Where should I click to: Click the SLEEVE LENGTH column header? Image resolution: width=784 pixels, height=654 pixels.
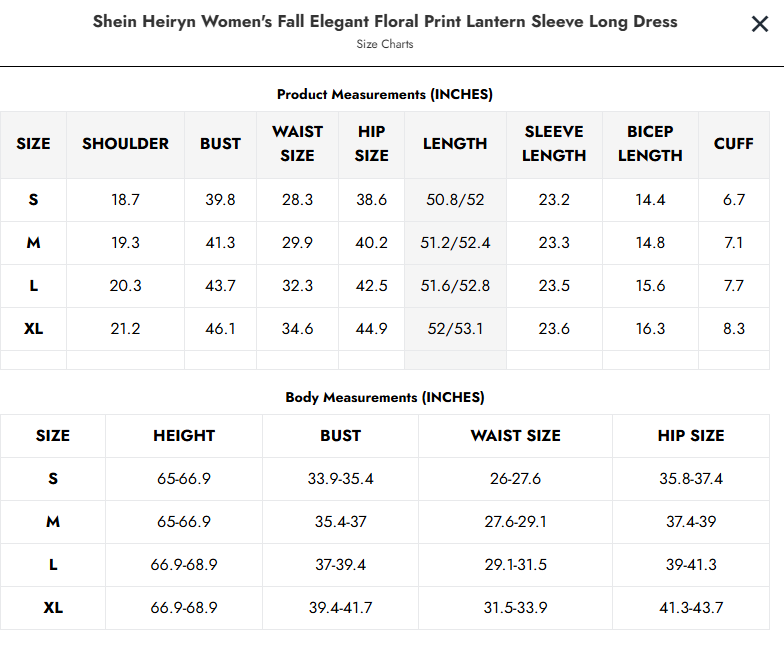click(554, 144)
